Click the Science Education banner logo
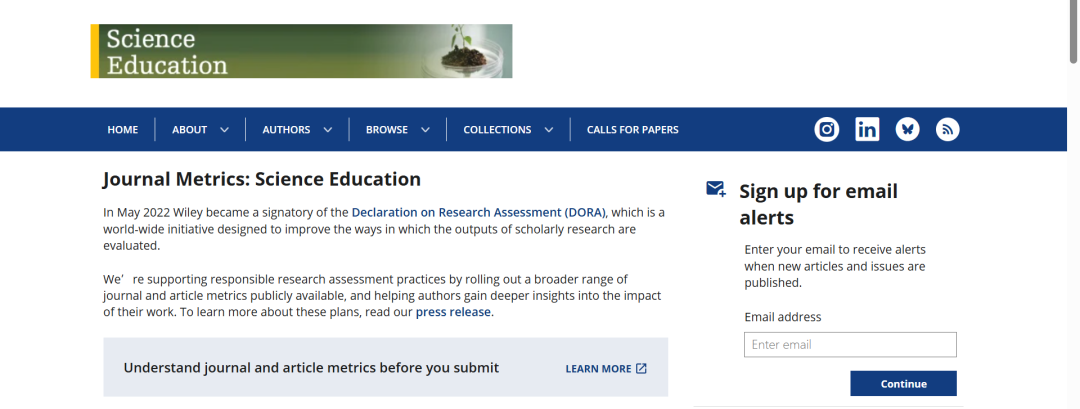This screenshot has height=409, width=1080. point(302,51)
